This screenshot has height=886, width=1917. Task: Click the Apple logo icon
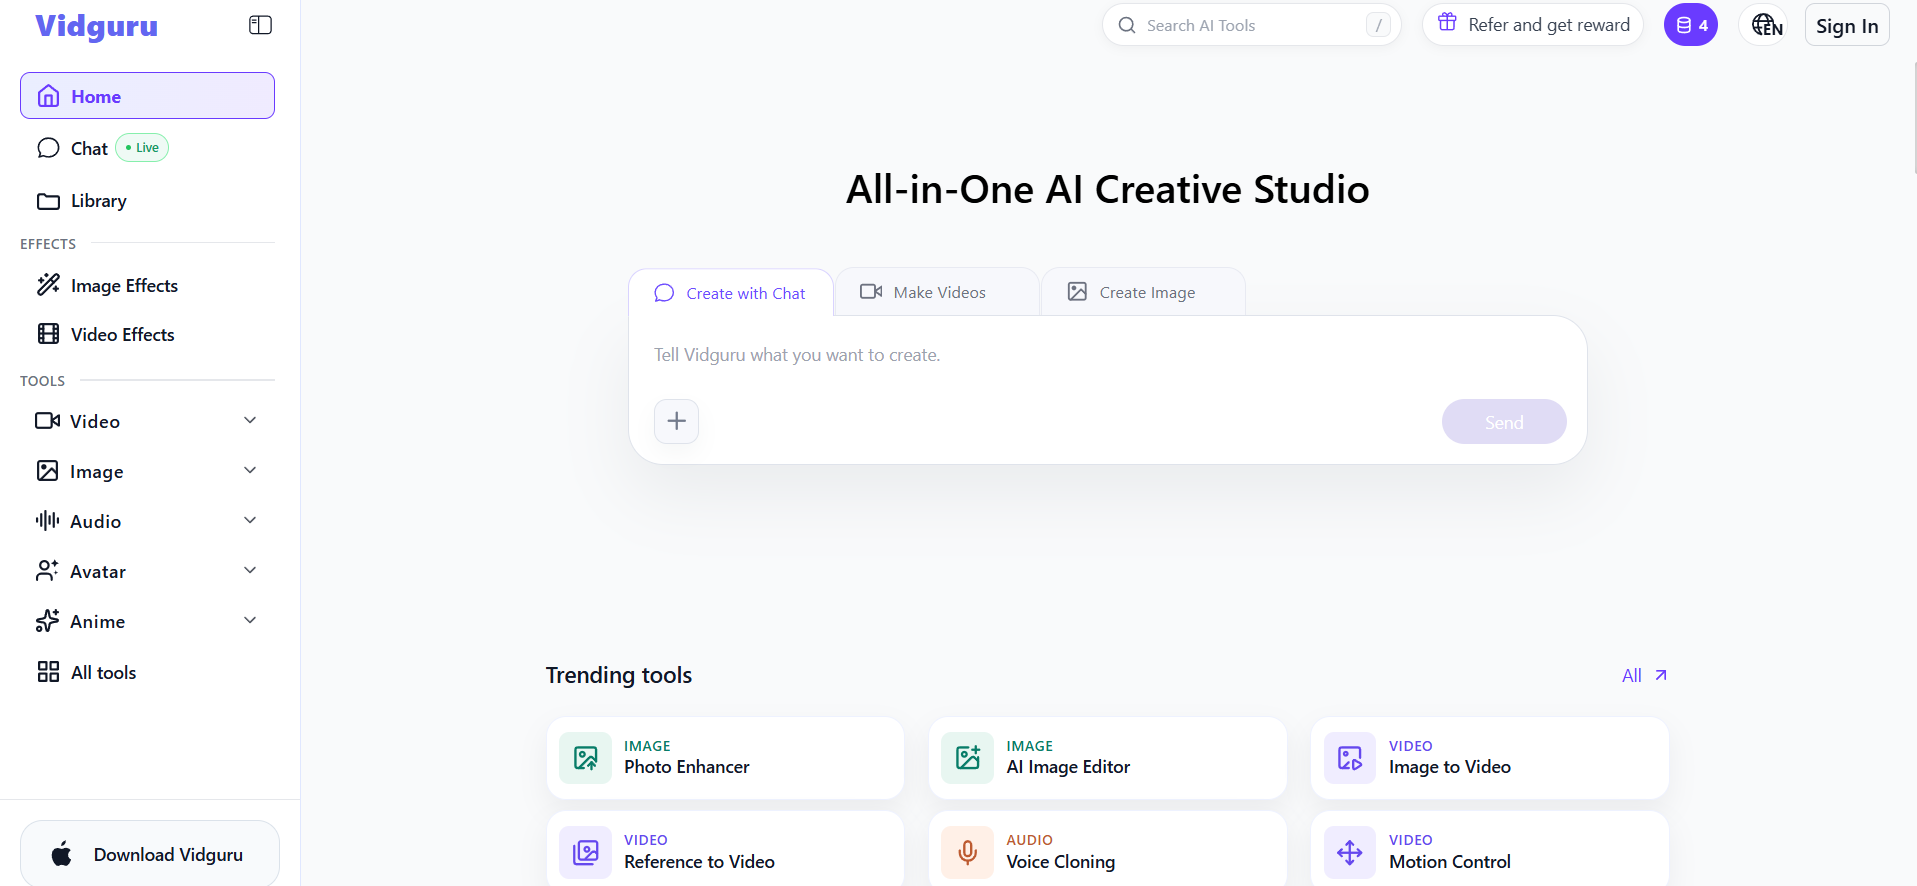pyautogui.click(x=62, y=854)
